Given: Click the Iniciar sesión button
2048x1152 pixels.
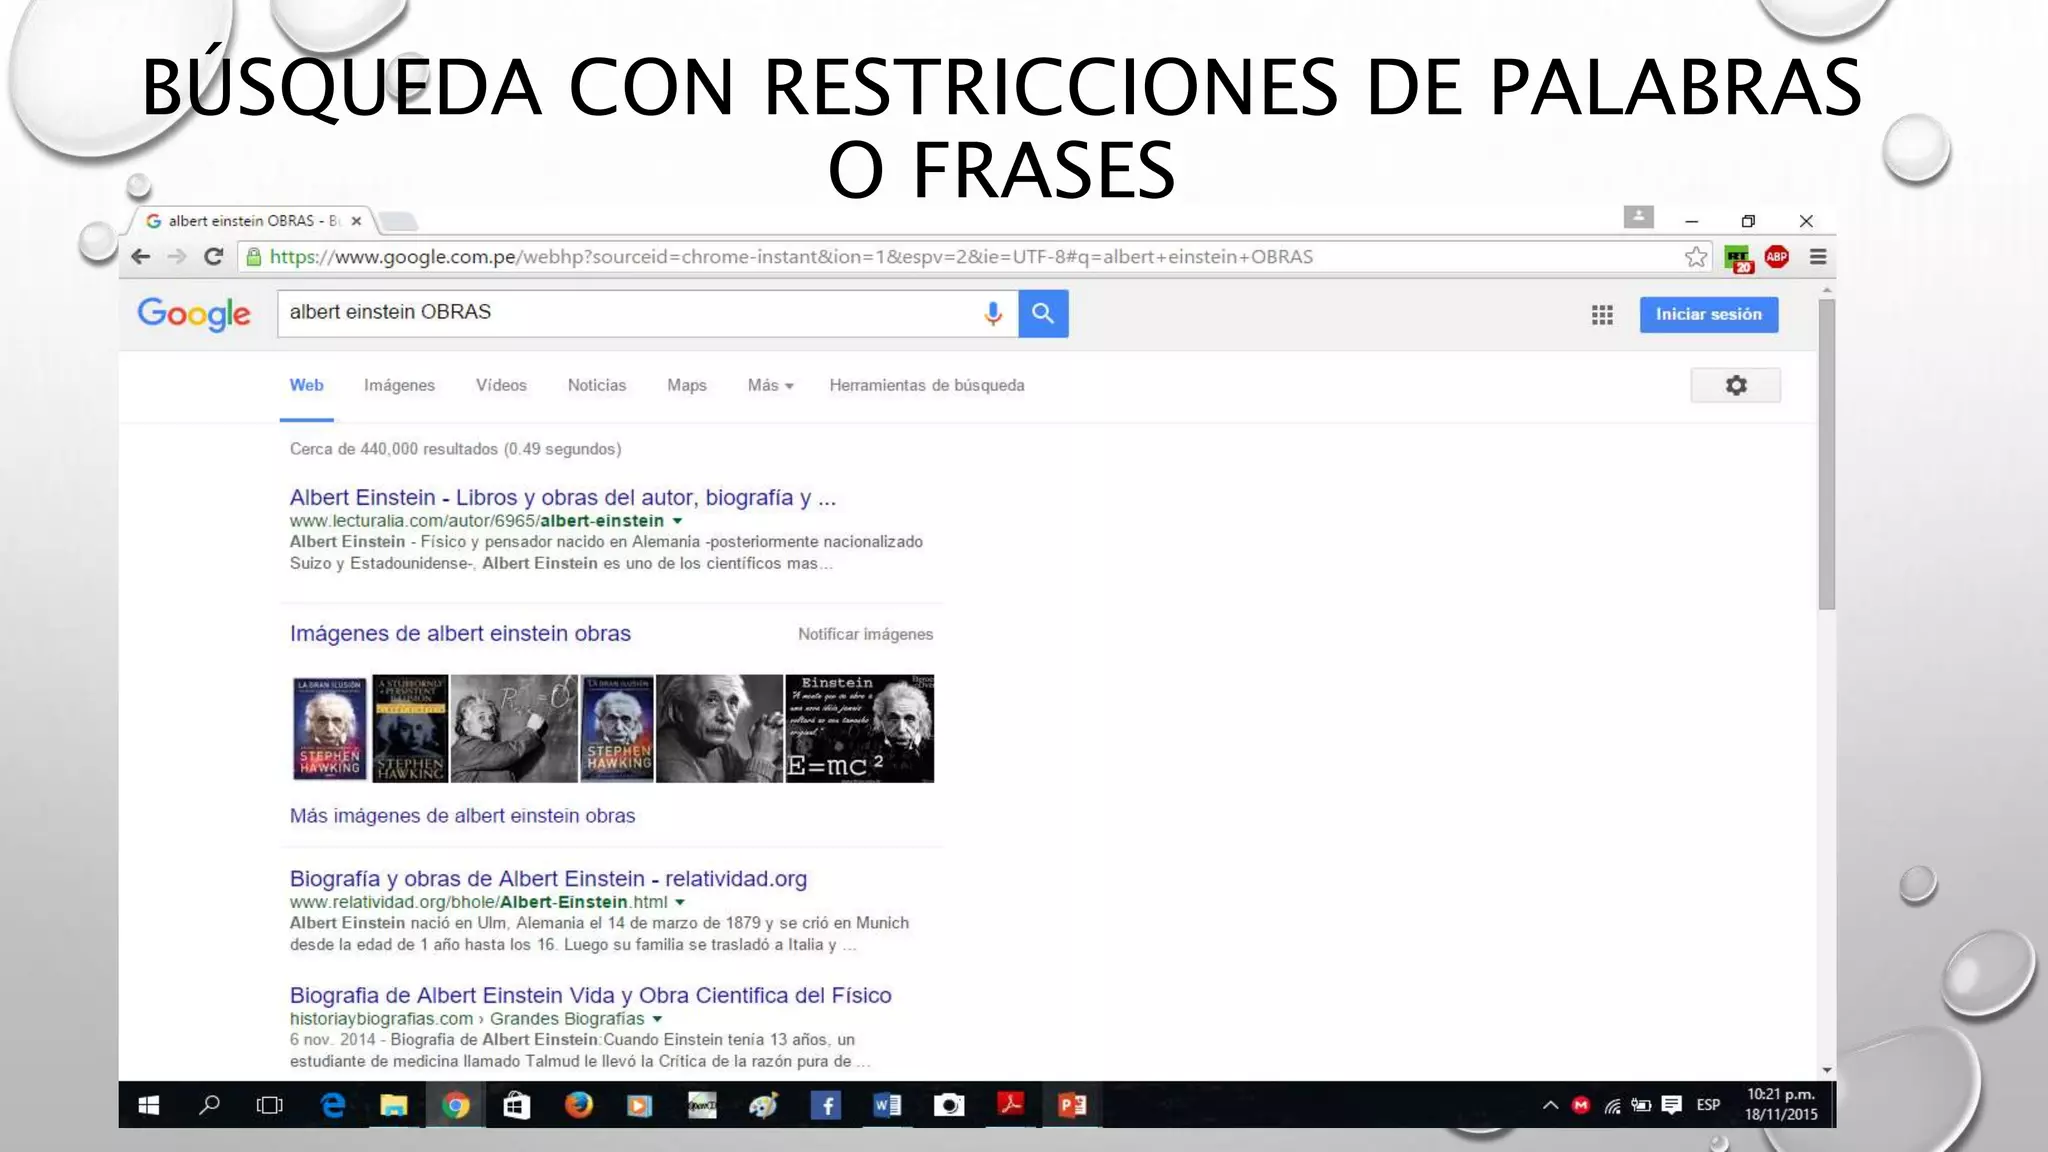Looking at the screenshot, I should (x=1708, y=315).
